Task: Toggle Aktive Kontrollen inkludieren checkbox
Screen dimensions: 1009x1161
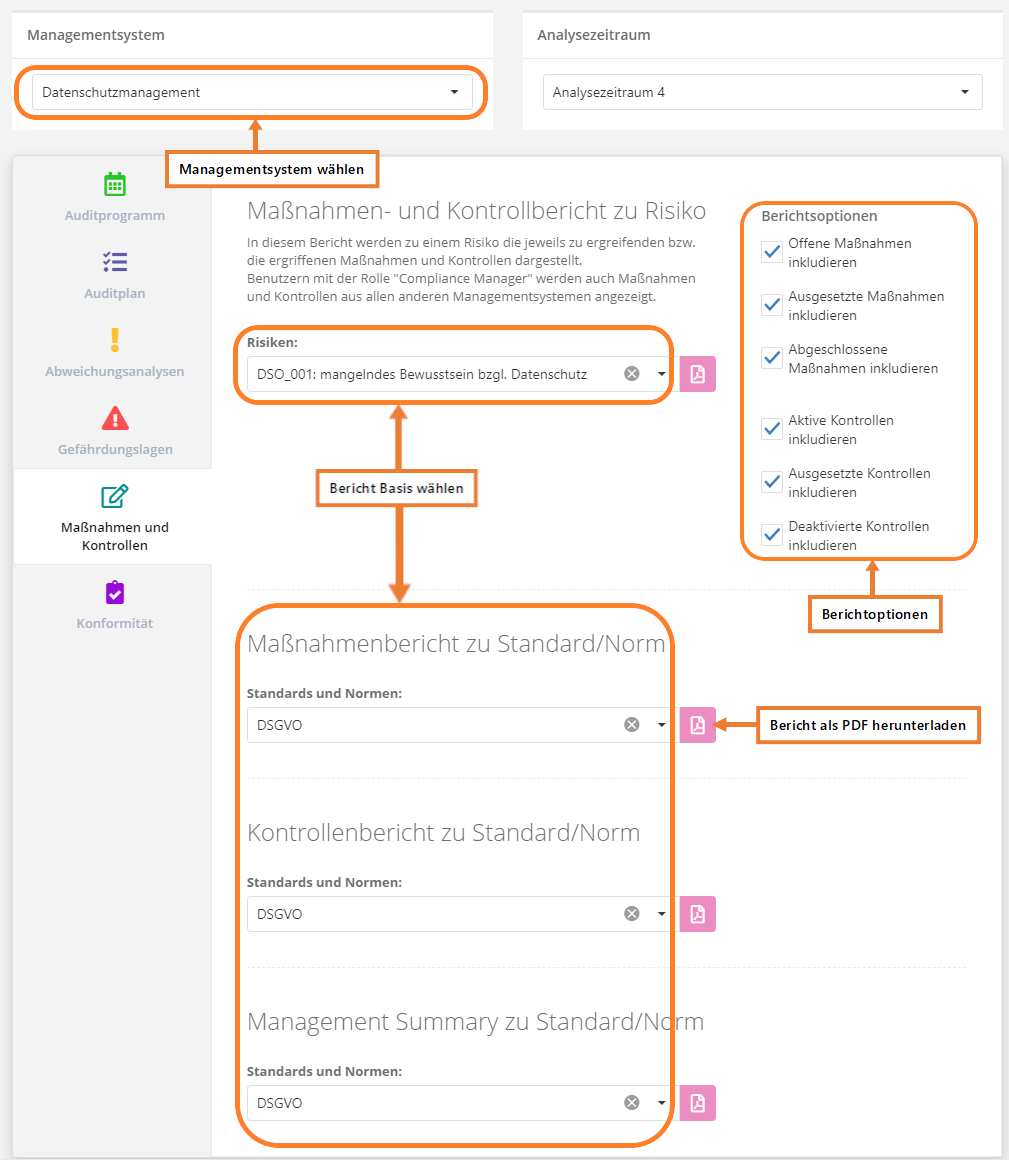Action: click(772, 429)
